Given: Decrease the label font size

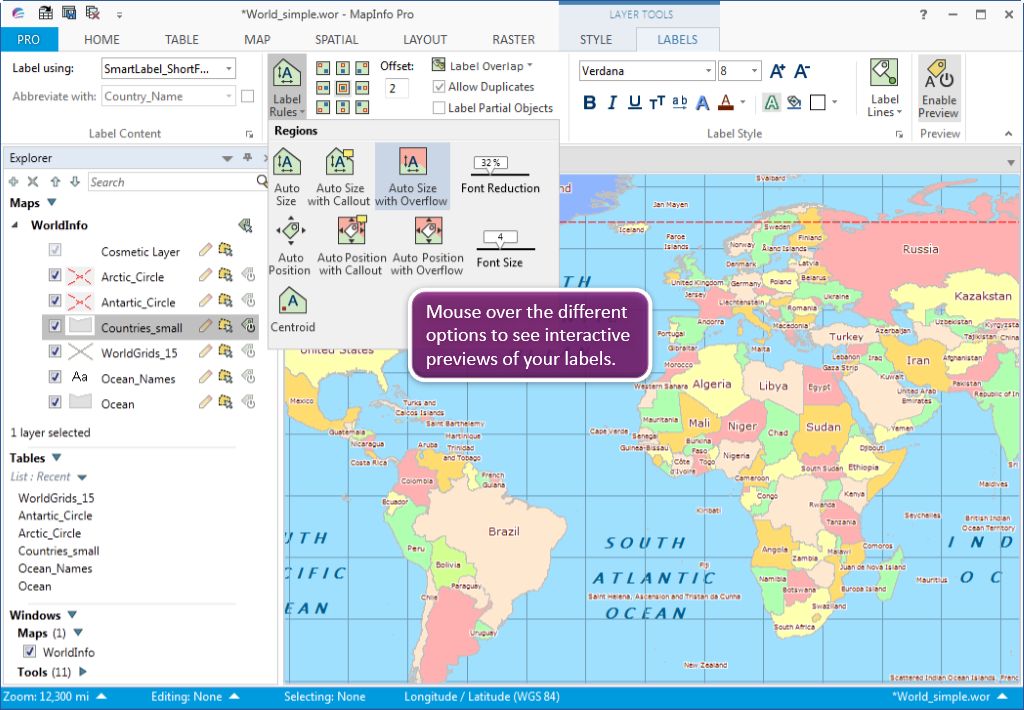Looking at the screenshot, I should click(802, 71).
